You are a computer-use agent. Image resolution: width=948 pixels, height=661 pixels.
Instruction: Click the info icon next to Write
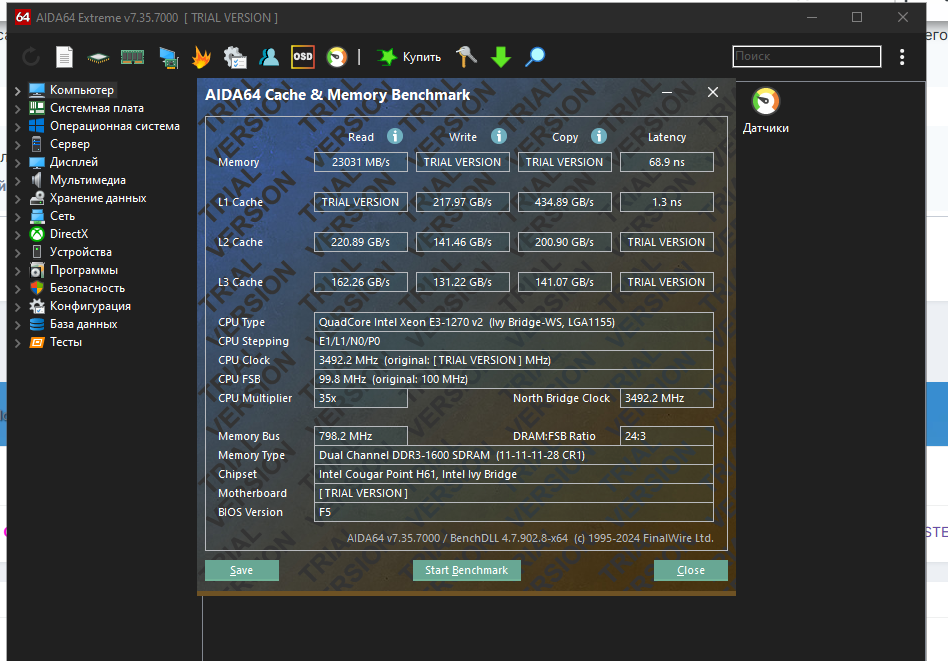(x=499, y=137)
